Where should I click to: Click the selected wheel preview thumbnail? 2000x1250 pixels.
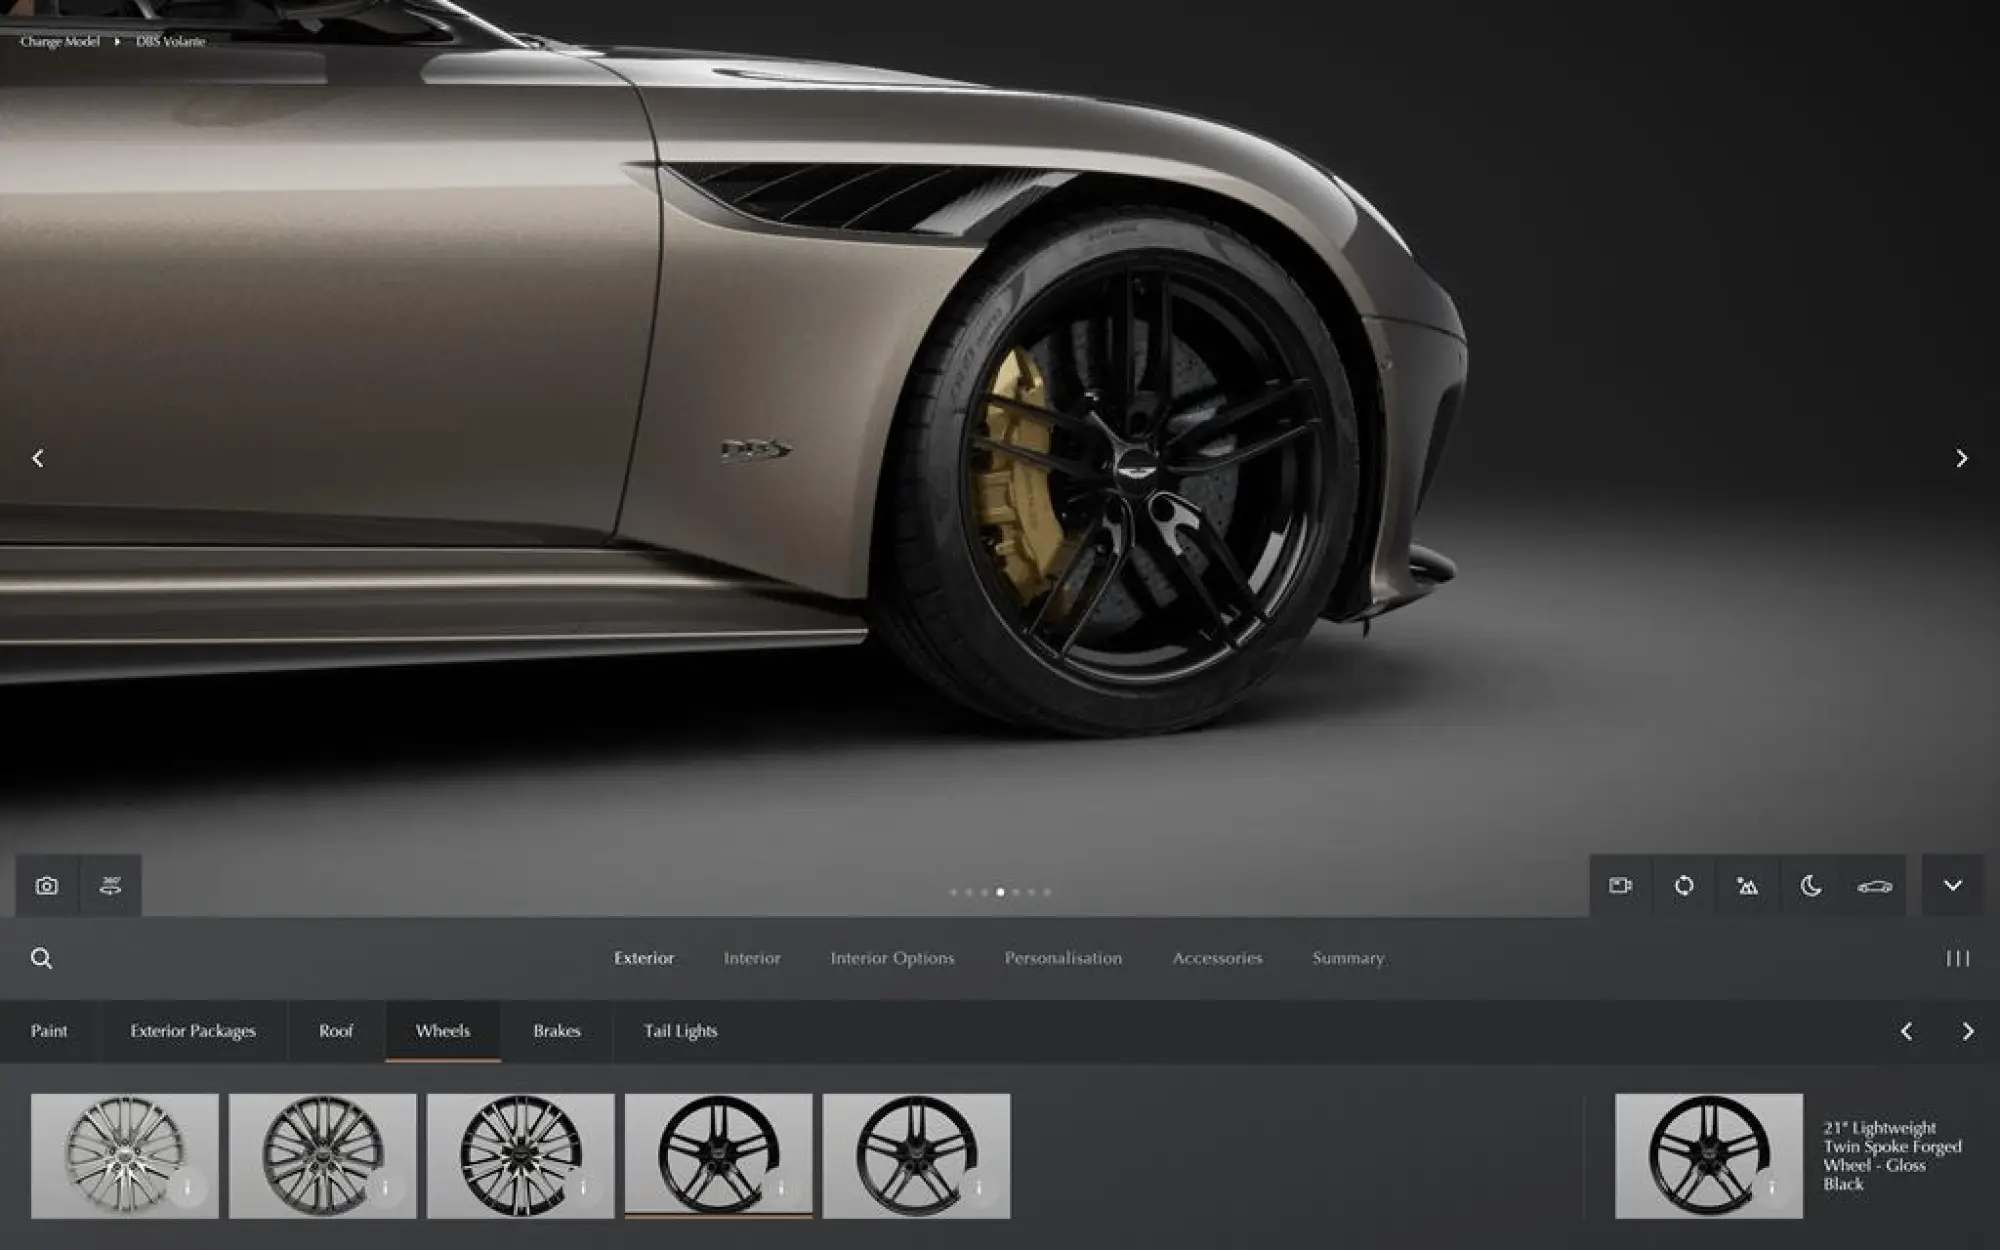[1709, 1156]
